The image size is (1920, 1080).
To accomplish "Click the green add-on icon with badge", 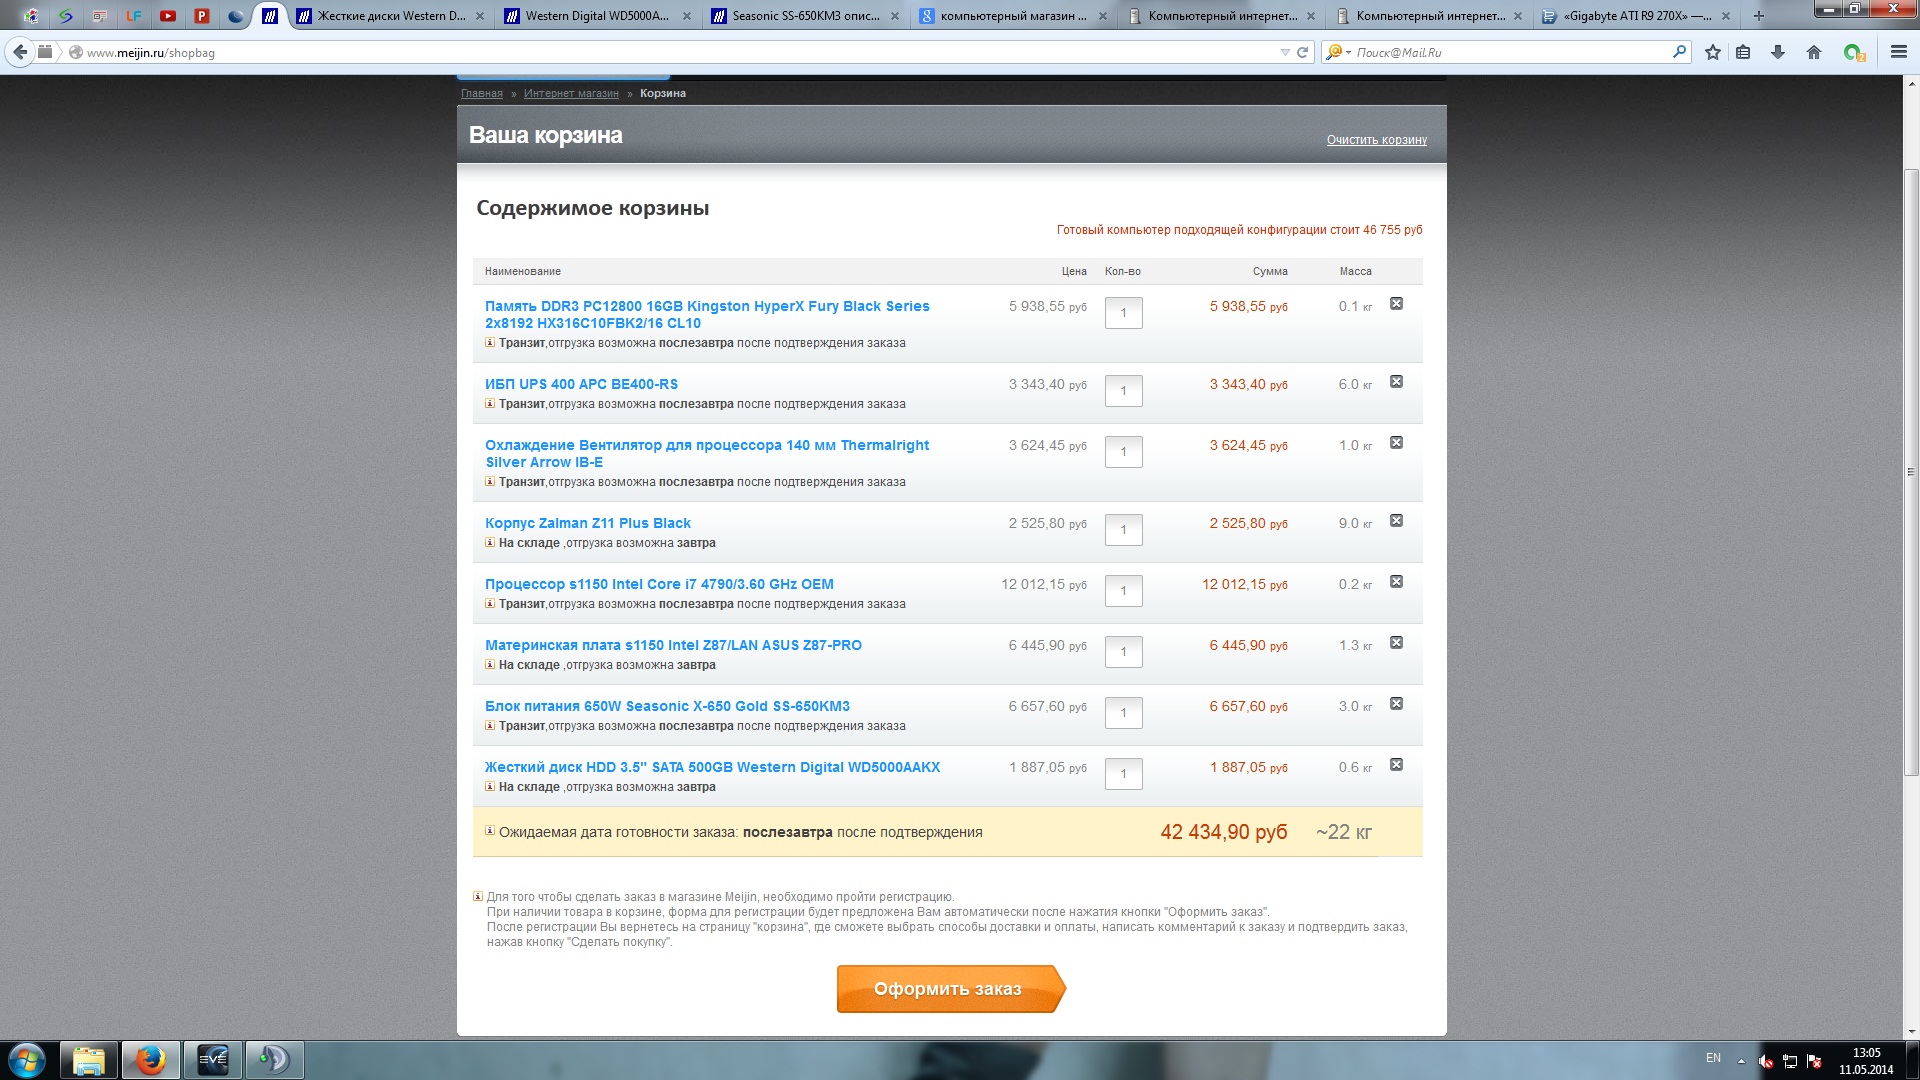I will (1854, 53).
